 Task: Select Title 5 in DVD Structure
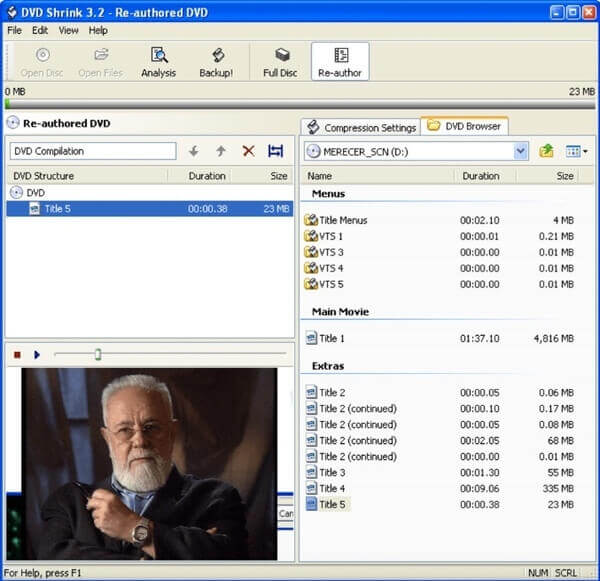click(x=150, y=209)
